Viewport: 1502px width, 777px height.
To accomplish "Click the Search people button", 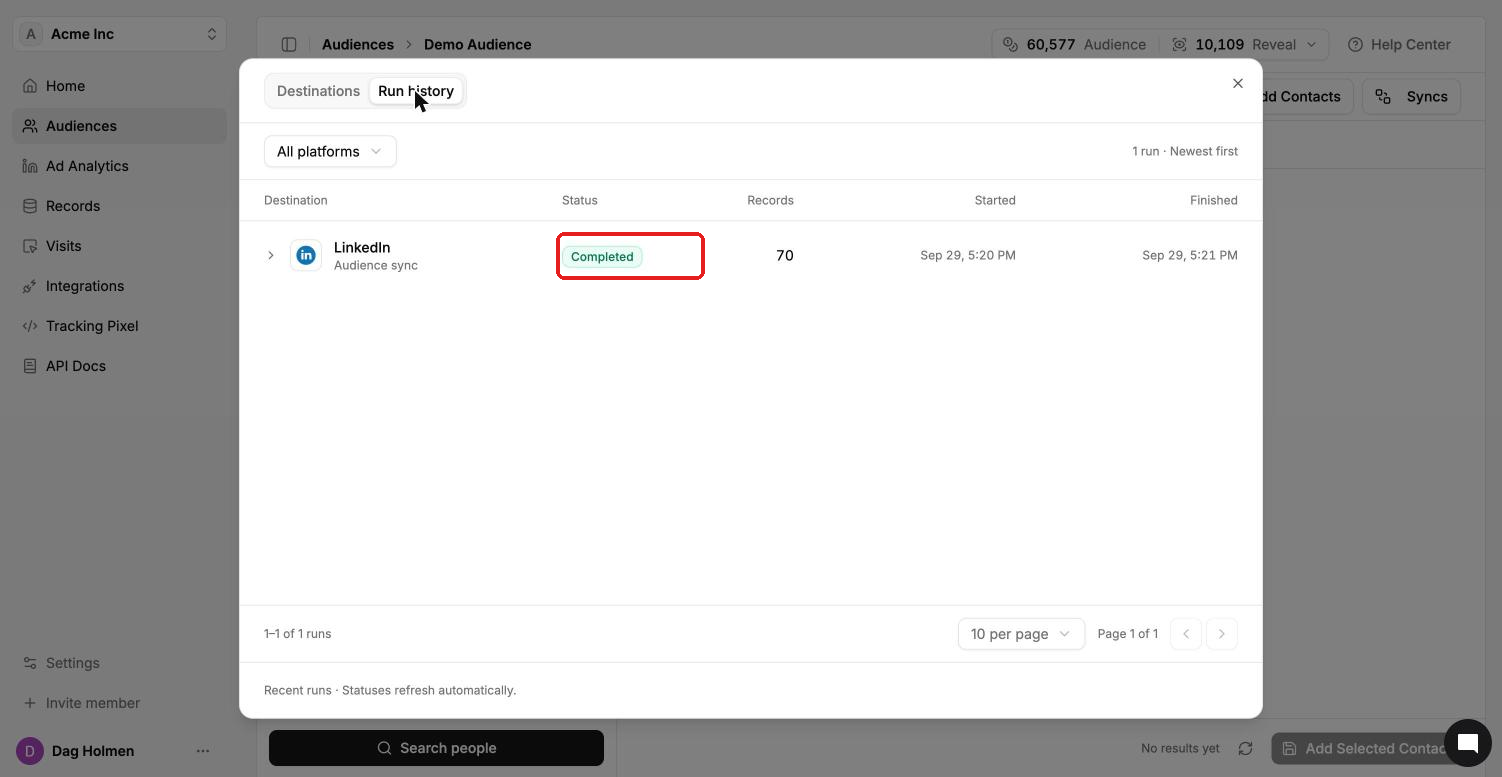I will click(436, 748).
